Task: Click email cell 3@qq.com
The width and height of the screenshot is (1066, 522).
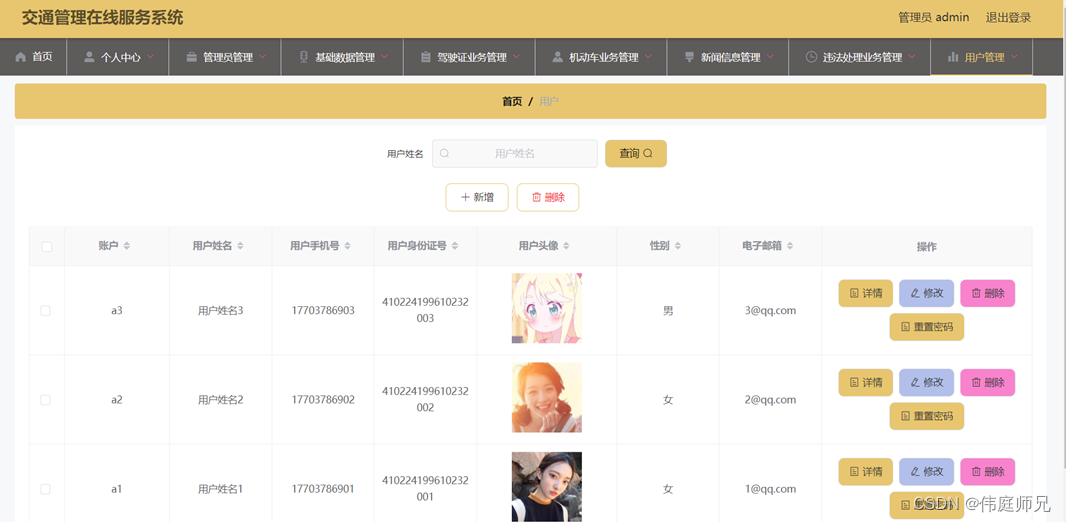Action: click(x=770, y=311)
